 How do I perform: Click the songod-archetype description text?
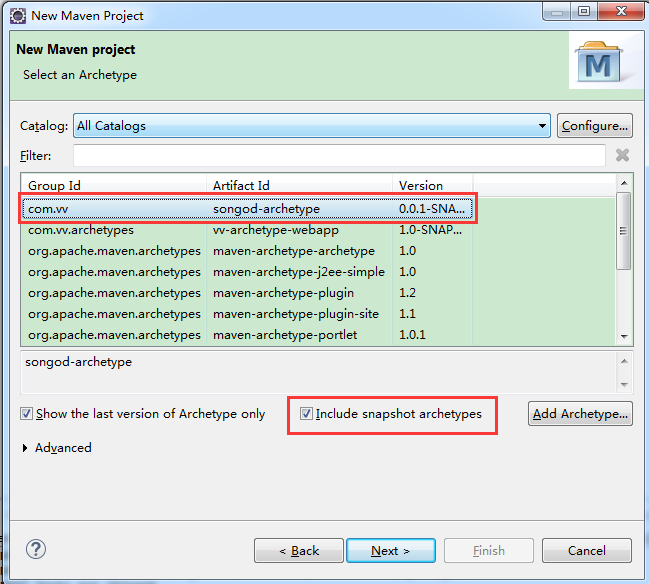pyautogui.click(x=79, y=362)
